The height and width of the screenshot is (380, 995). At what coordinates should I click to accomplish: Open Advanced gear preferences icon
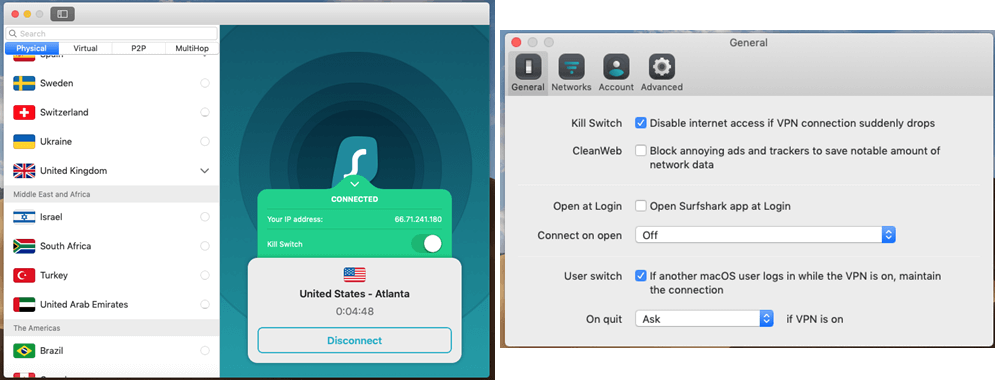661,67
